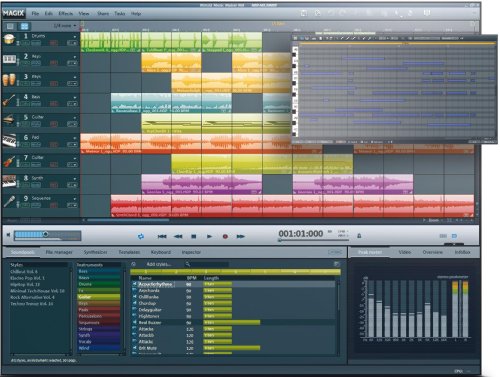Open the Effects menu
Screen dimensions: 500x377
click(x=65, y=14)
